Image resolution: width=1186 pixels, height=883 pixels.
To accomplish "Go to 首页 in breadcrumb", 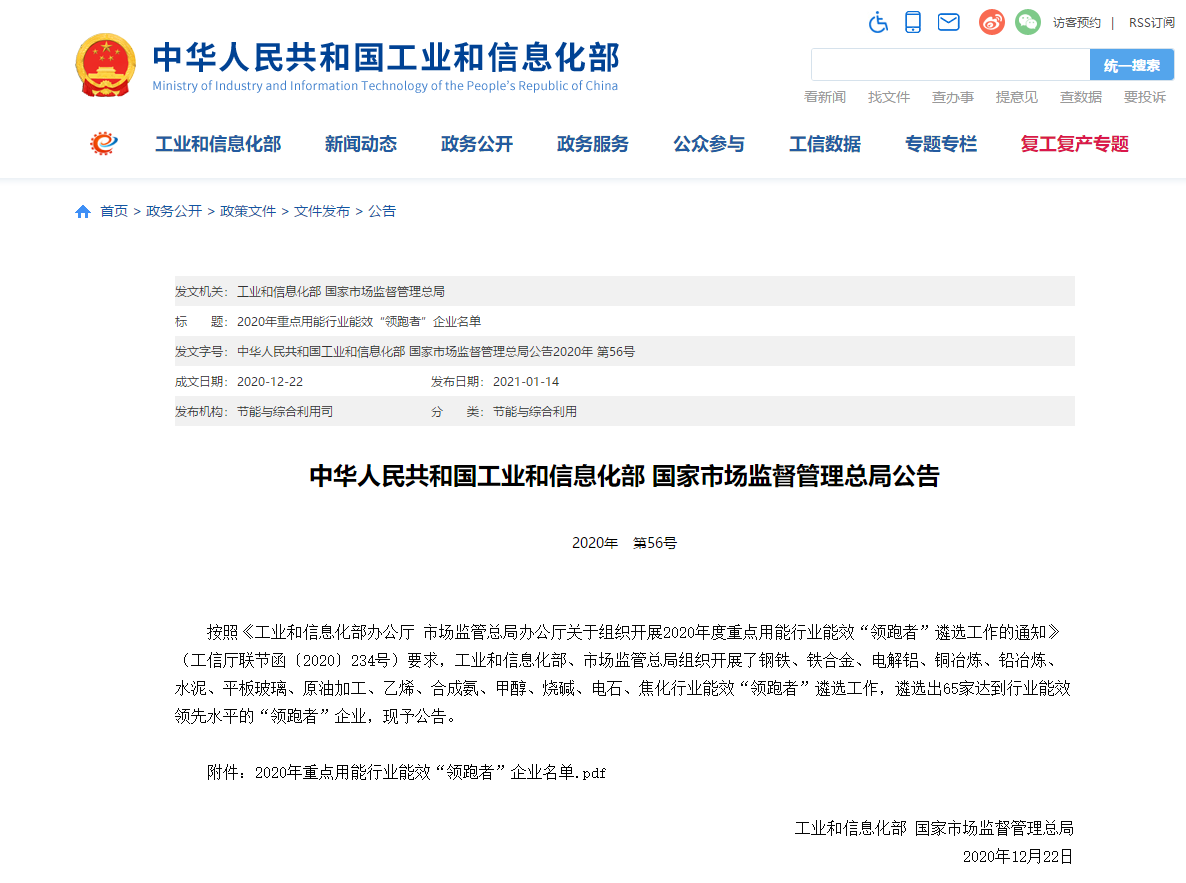I will click(x=114, y=211).
